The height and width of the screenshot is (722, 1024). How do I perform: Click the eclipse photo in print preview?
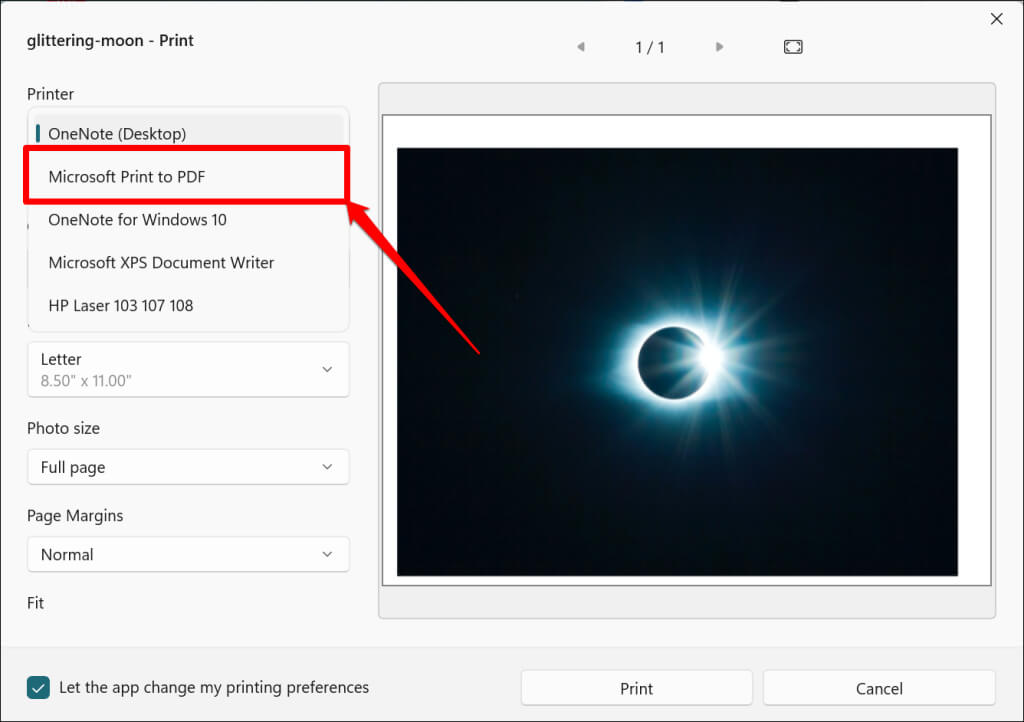click(677, 361)
